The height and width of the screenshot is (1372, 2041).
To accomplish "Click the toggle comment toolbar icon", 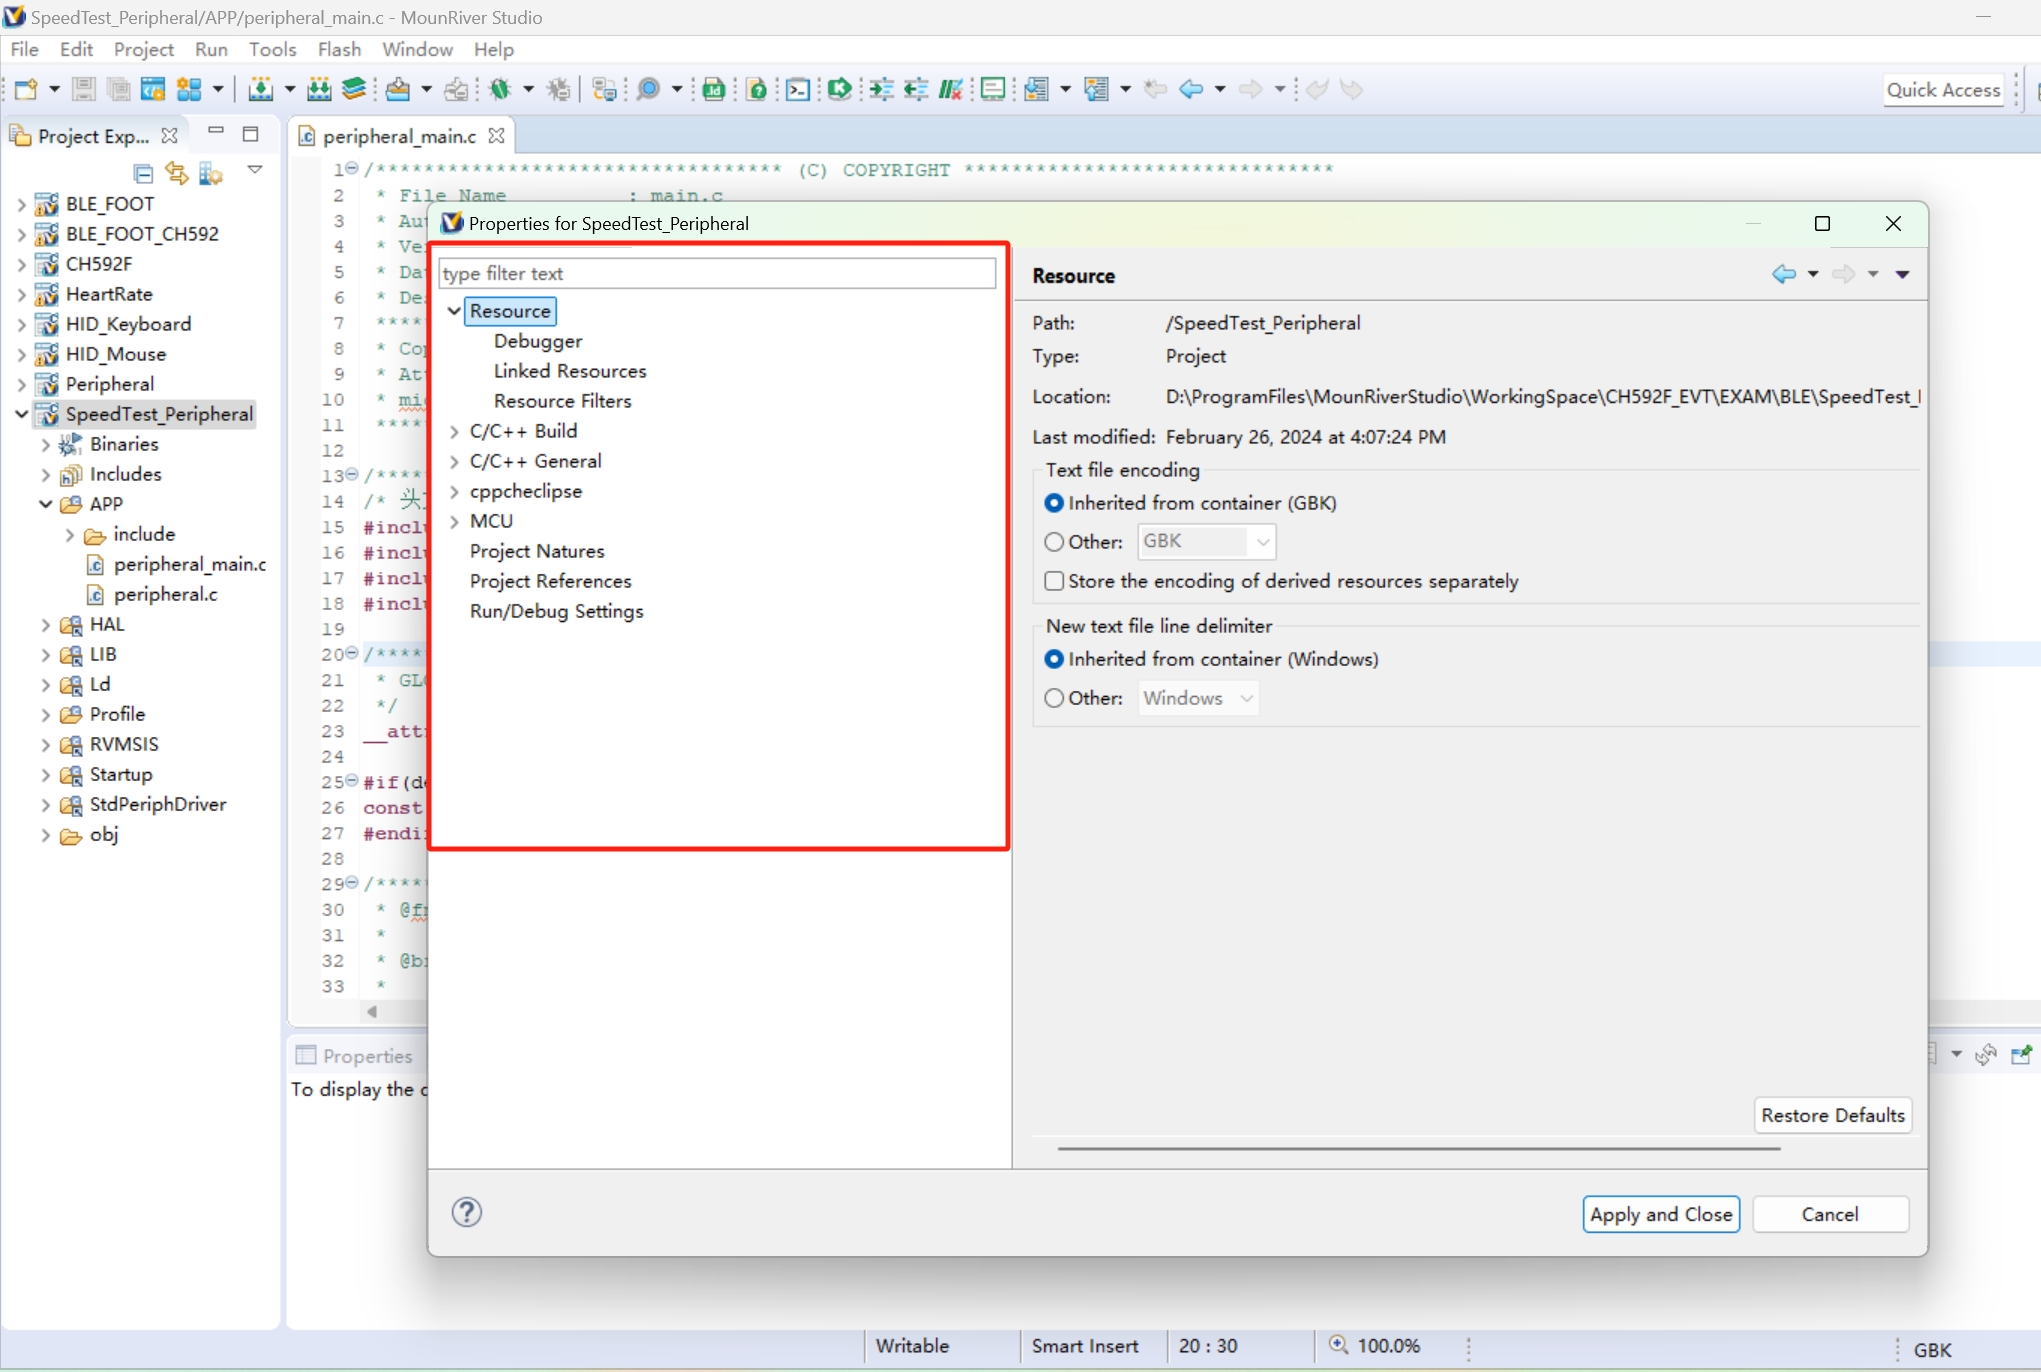I will pyautogui.click(x=950, y=89).
